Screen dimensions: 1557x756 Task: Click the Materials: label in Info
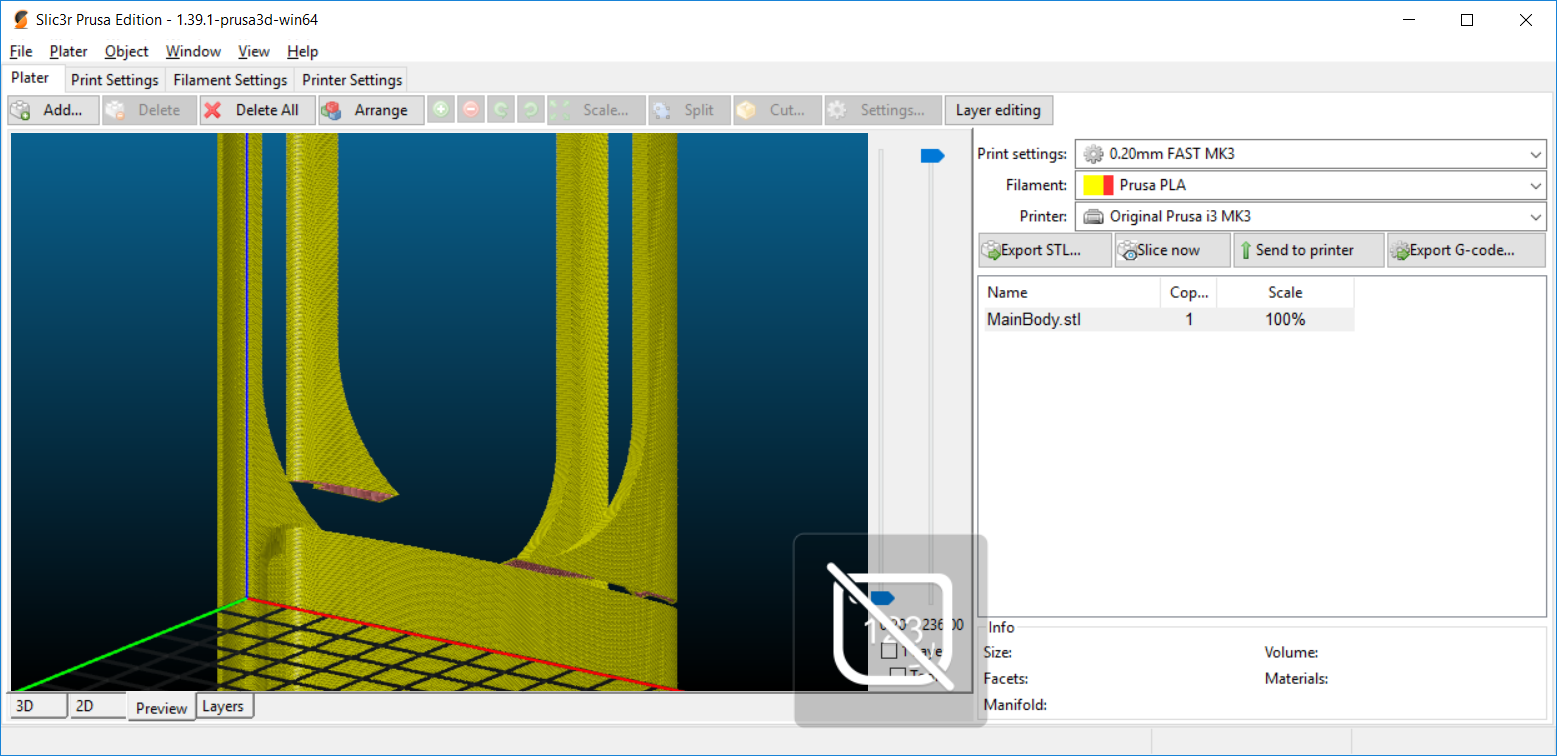(x=1296, y=679)
